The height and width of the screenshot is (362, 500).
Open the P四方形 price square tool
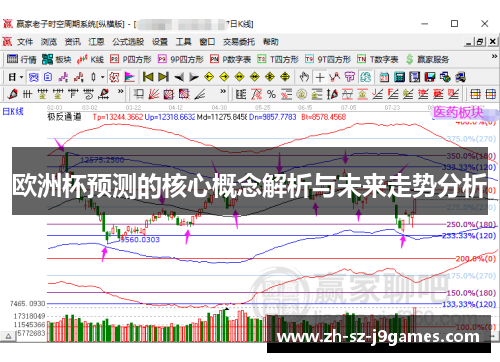[x=131, y=59]
